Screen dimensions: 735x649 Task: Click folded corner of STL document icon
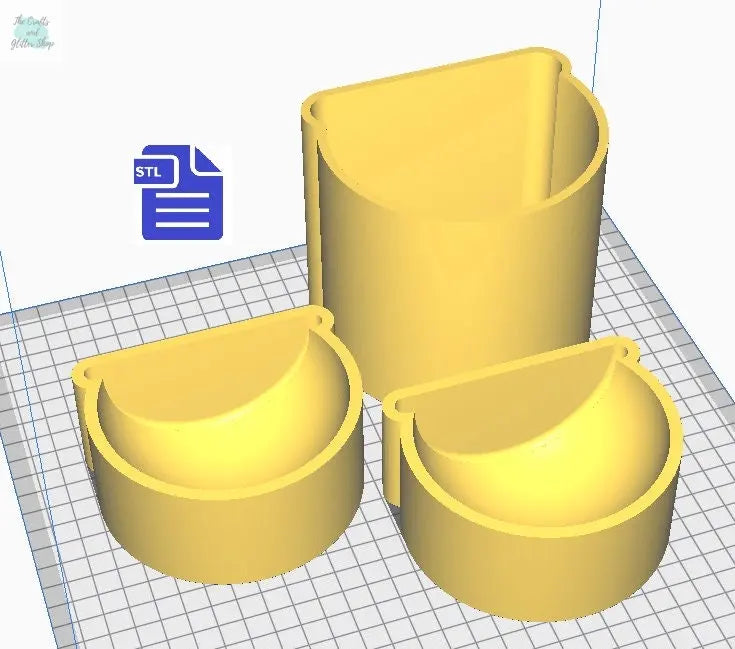207,161
